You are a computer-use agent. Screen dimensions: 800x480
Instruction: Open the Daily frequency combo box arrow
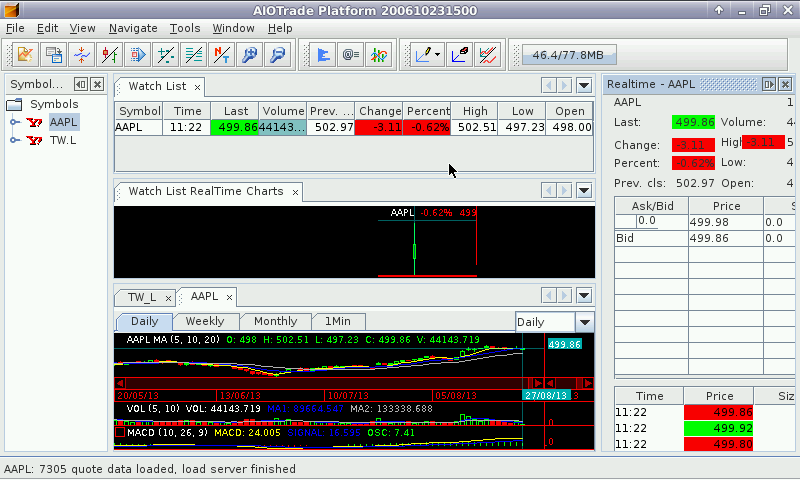[x=585, y=322]
